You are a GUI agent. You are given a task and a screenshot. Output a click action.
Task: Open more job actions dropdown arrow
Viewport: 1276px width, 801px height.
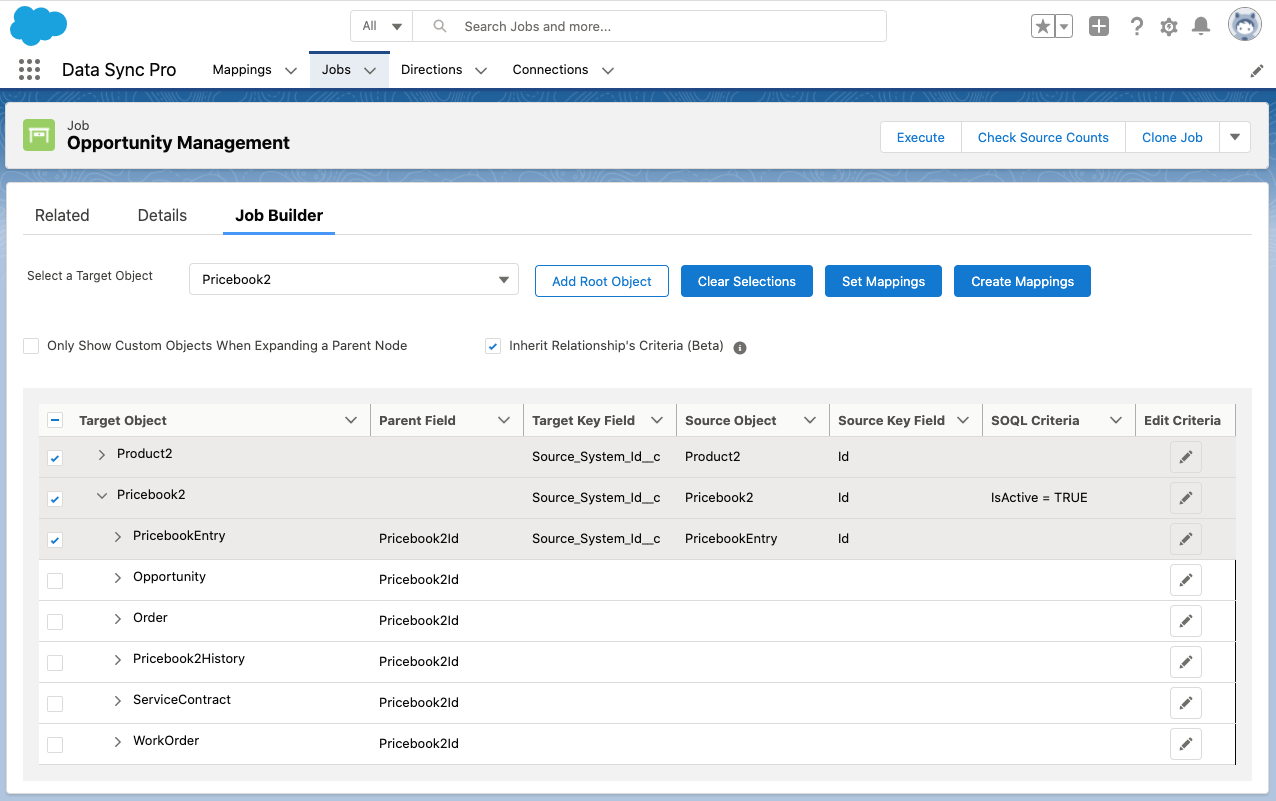[x=1236, y=137]
